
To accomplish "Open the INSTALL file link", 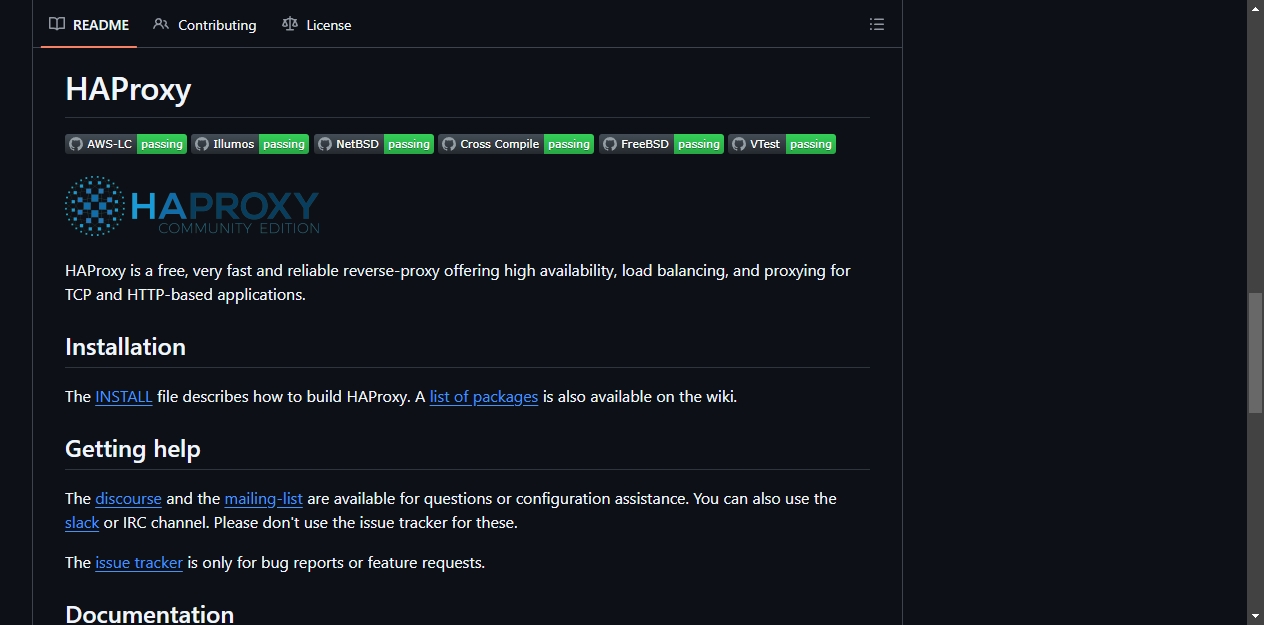I will tap(124, 397).
